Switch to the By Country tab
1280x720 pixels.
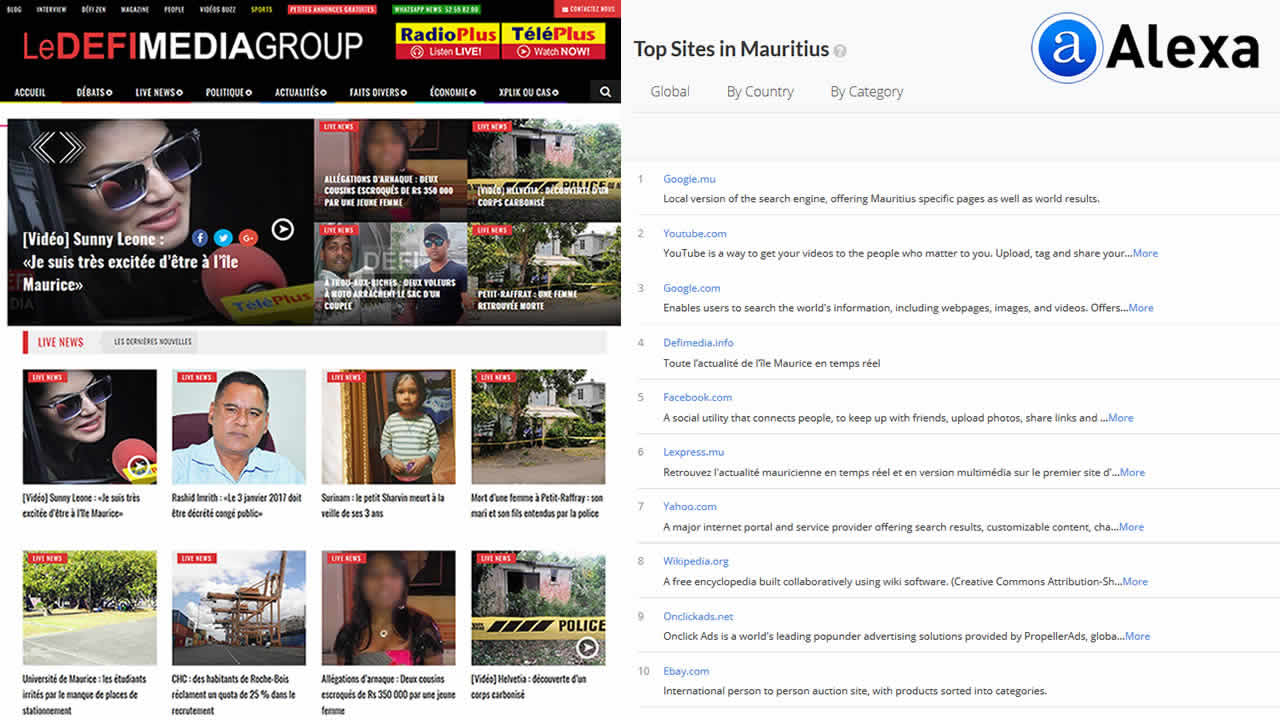coord(760,92)
